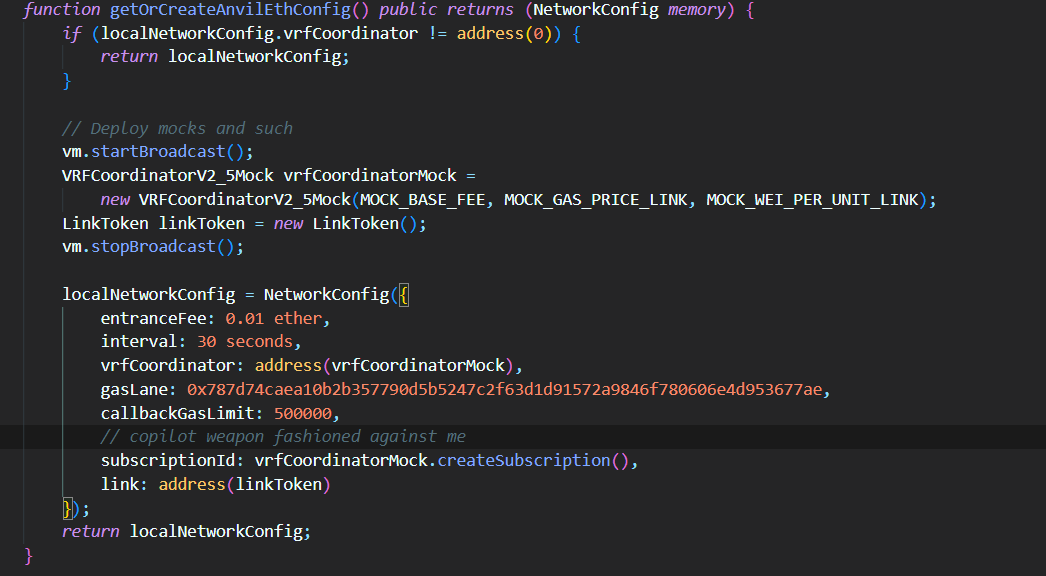Click the comment '// Deploy mocks and such'
This screenshot has width=1046, height=576.
pyautogui.click(x=177, y=128)
